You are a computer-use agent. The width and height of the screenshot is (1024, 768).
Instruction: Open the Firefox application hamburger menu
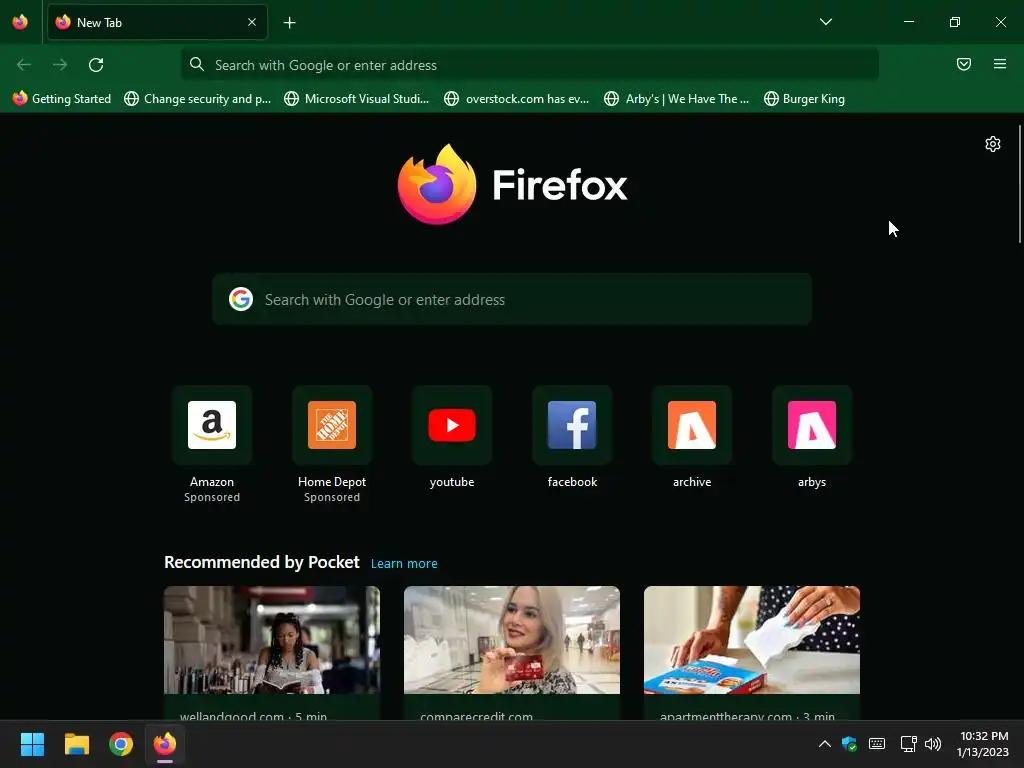pyautogui.click(x=999, y=64)
